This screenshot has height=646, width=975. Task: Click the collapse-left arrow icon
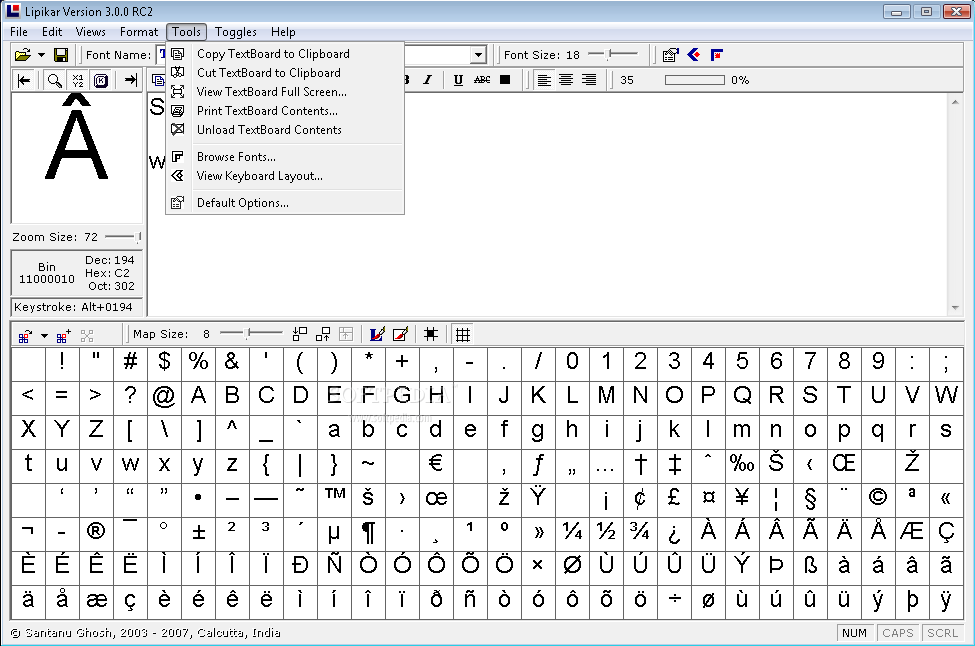(x=24, y=80)
